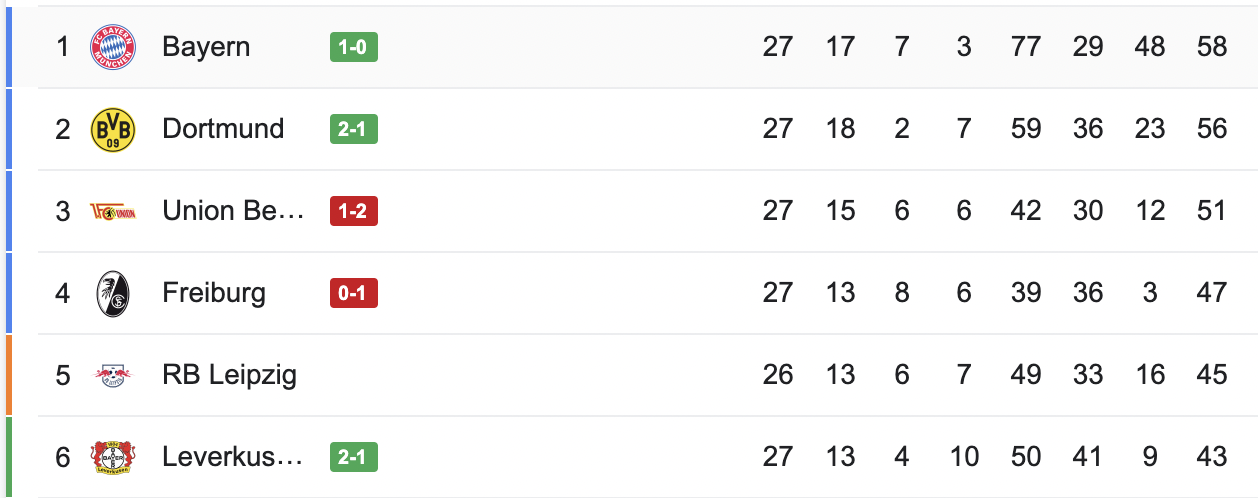Screen dimensions: 1258x498
Task: Click the SC Freiburg crest
Action: [112, 293]
